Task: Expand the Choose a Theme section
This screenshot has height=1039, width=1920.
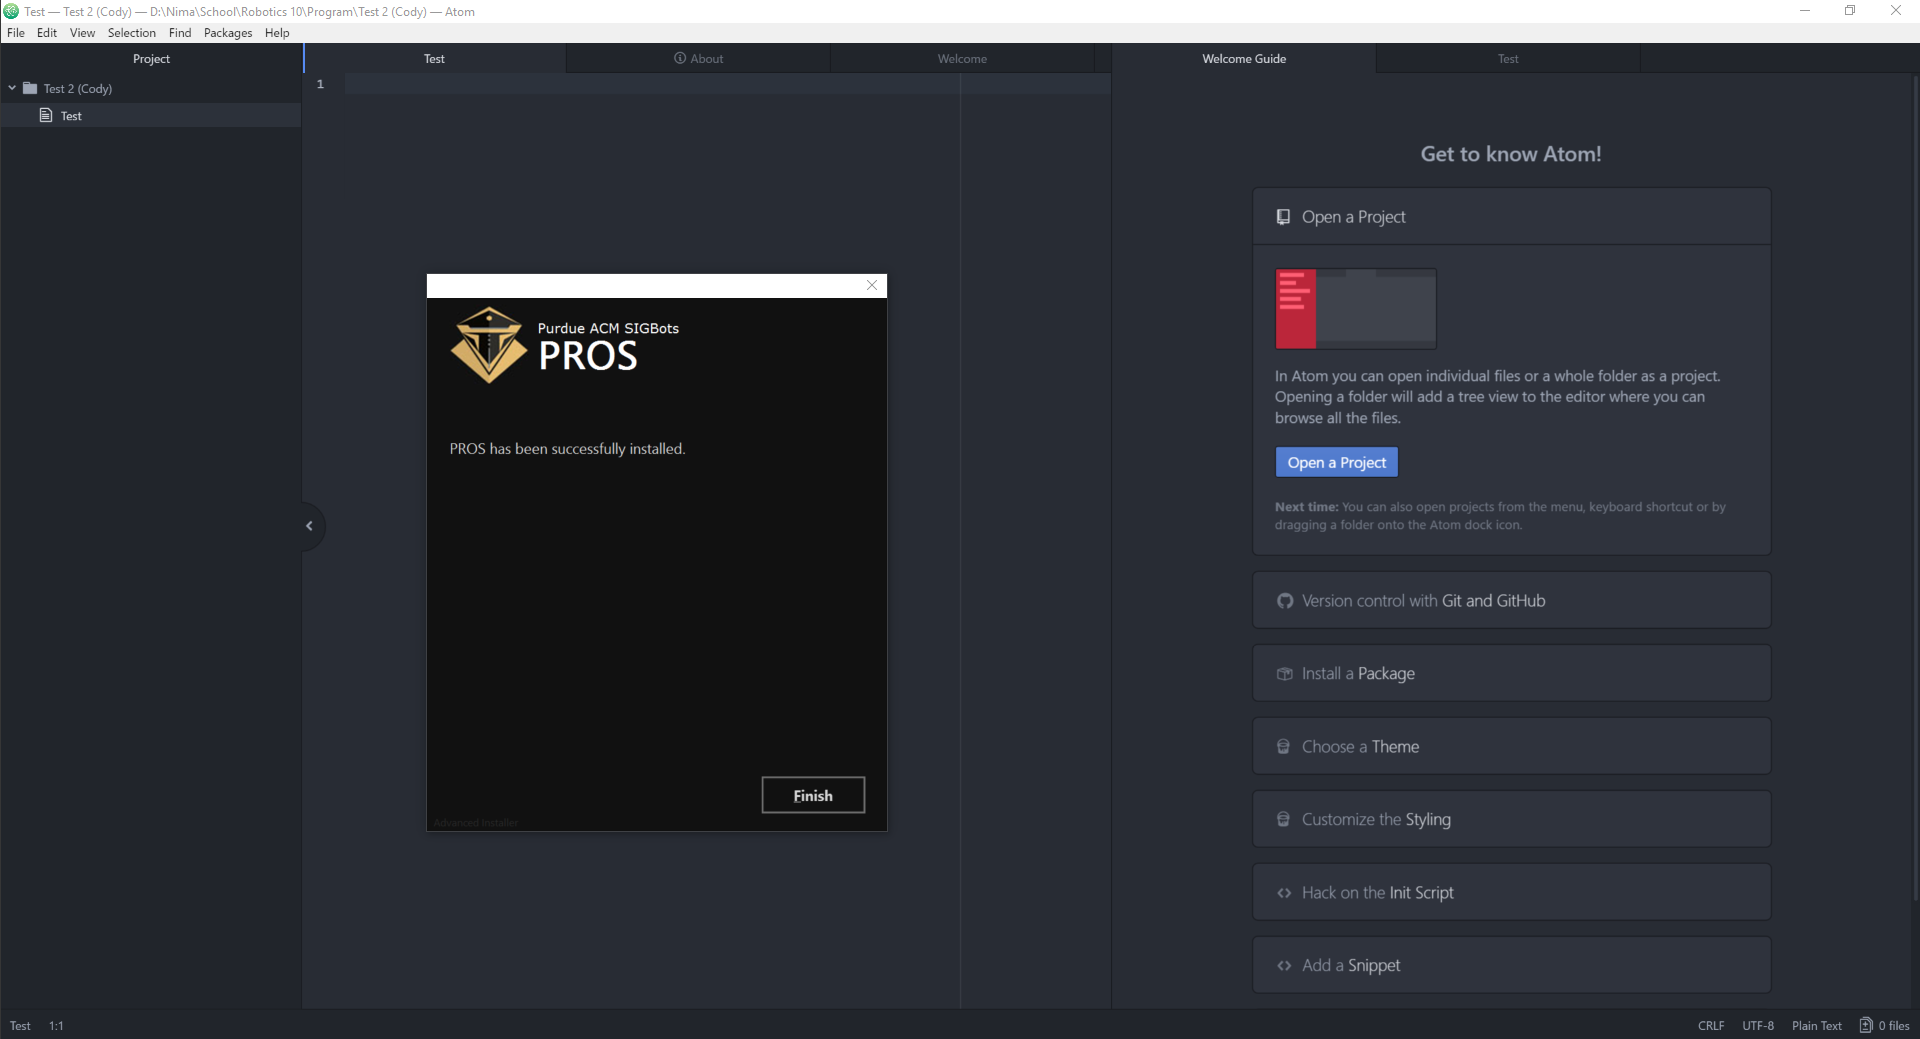Action: tap(1511, 746)
